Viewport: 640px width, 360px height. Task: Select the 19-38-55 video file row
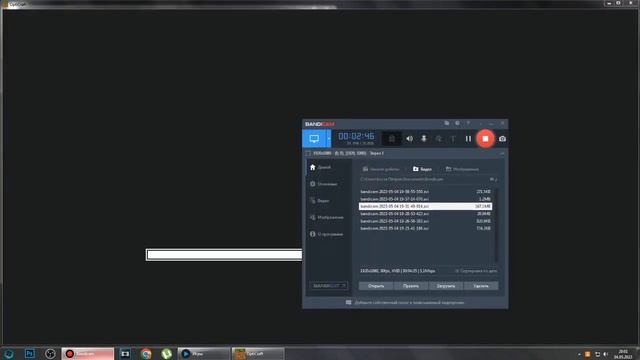point(425,191)
